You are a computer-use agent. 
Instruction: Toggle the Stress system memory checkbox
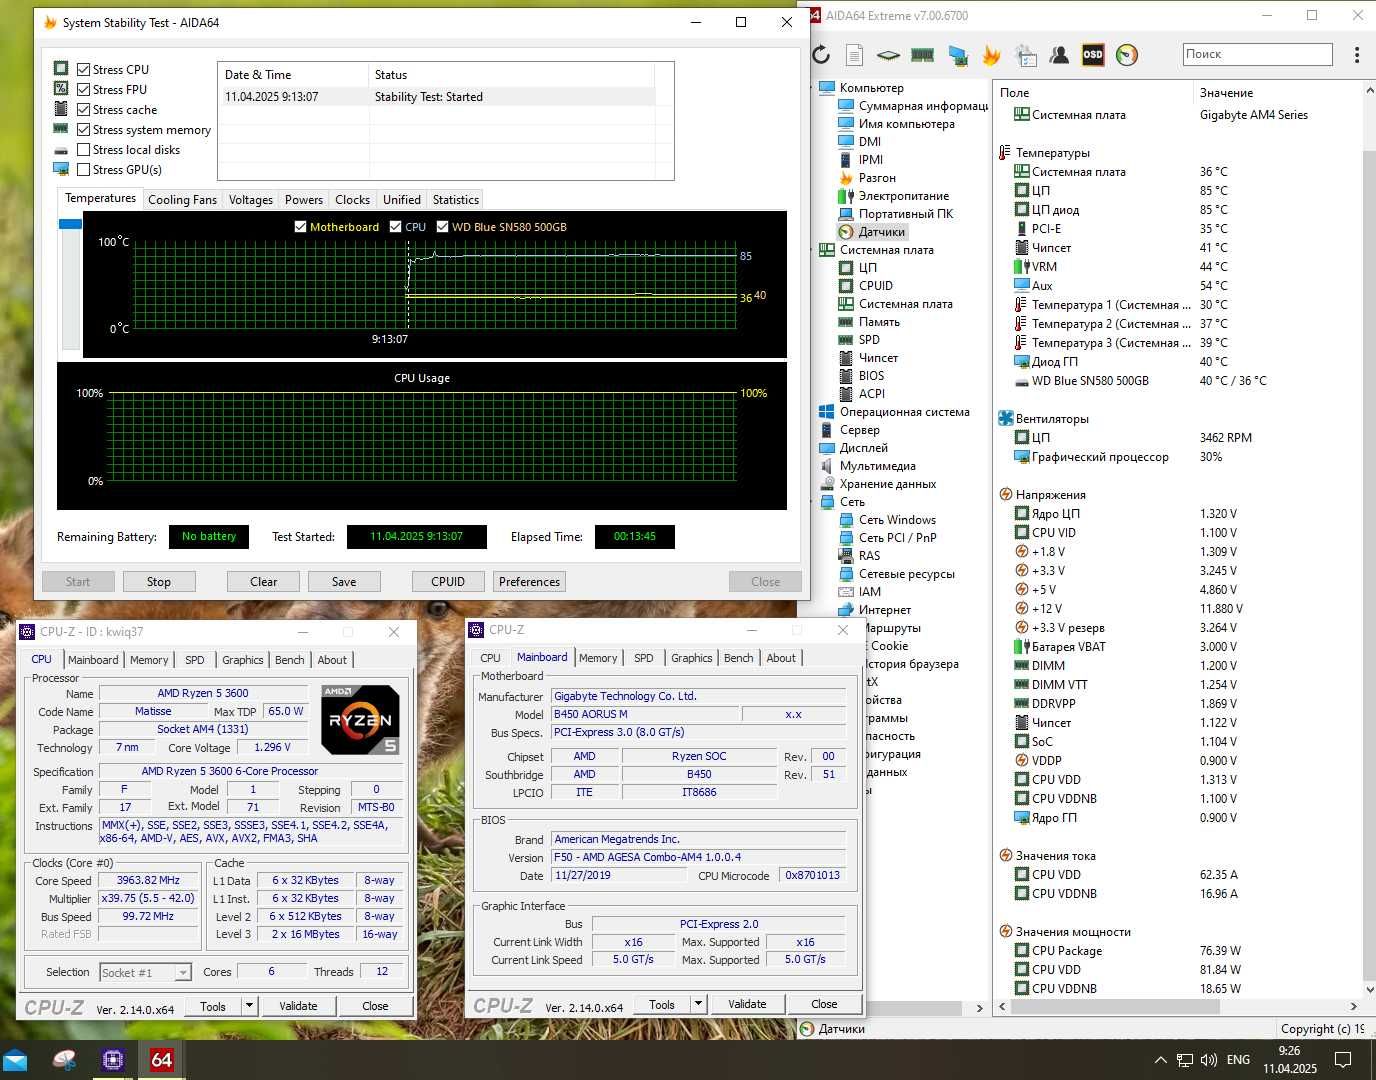coord(84,130)
